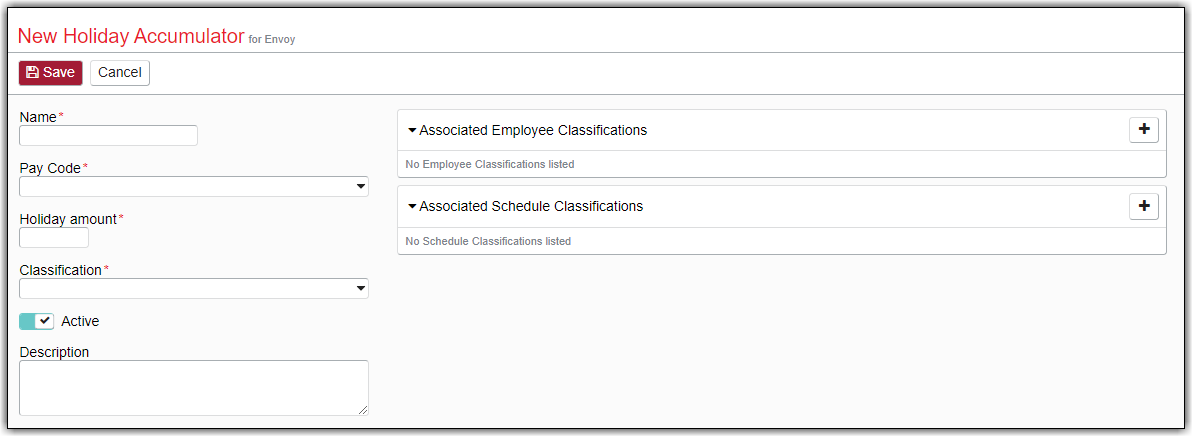Viewport: 1193px width, 437px height.
Task: Click the Active toggle checkmark
Action: (x=45, y=321)
